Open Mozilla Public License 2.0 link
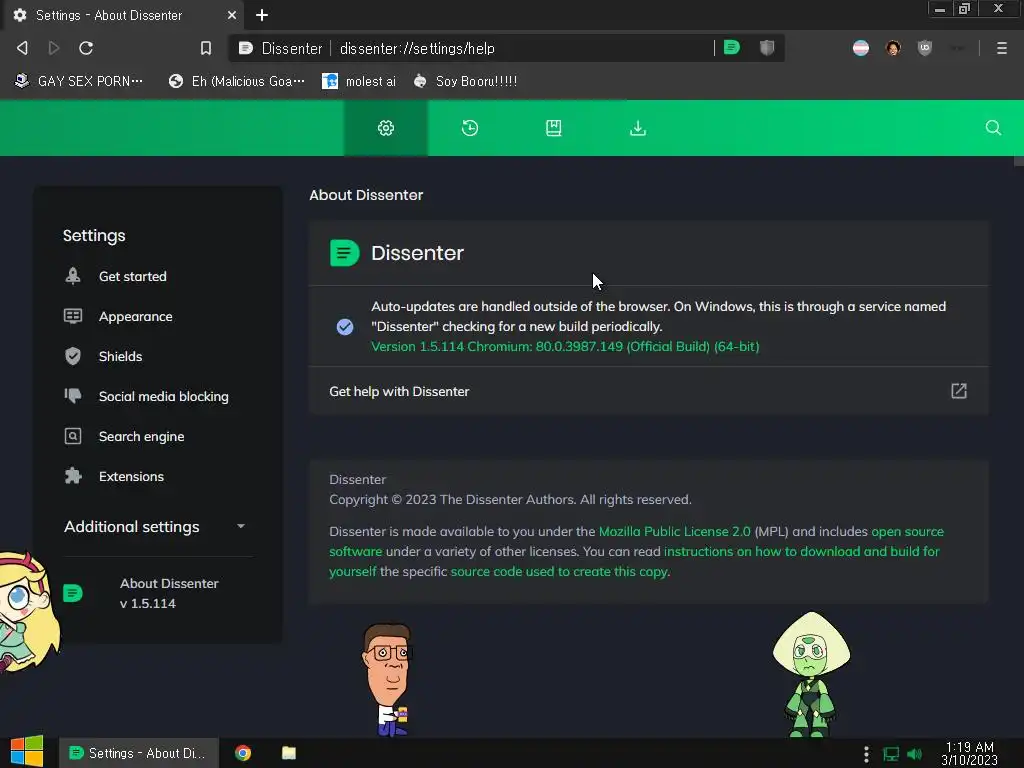This screenshot has height=768, width=1024. (675, 532)
